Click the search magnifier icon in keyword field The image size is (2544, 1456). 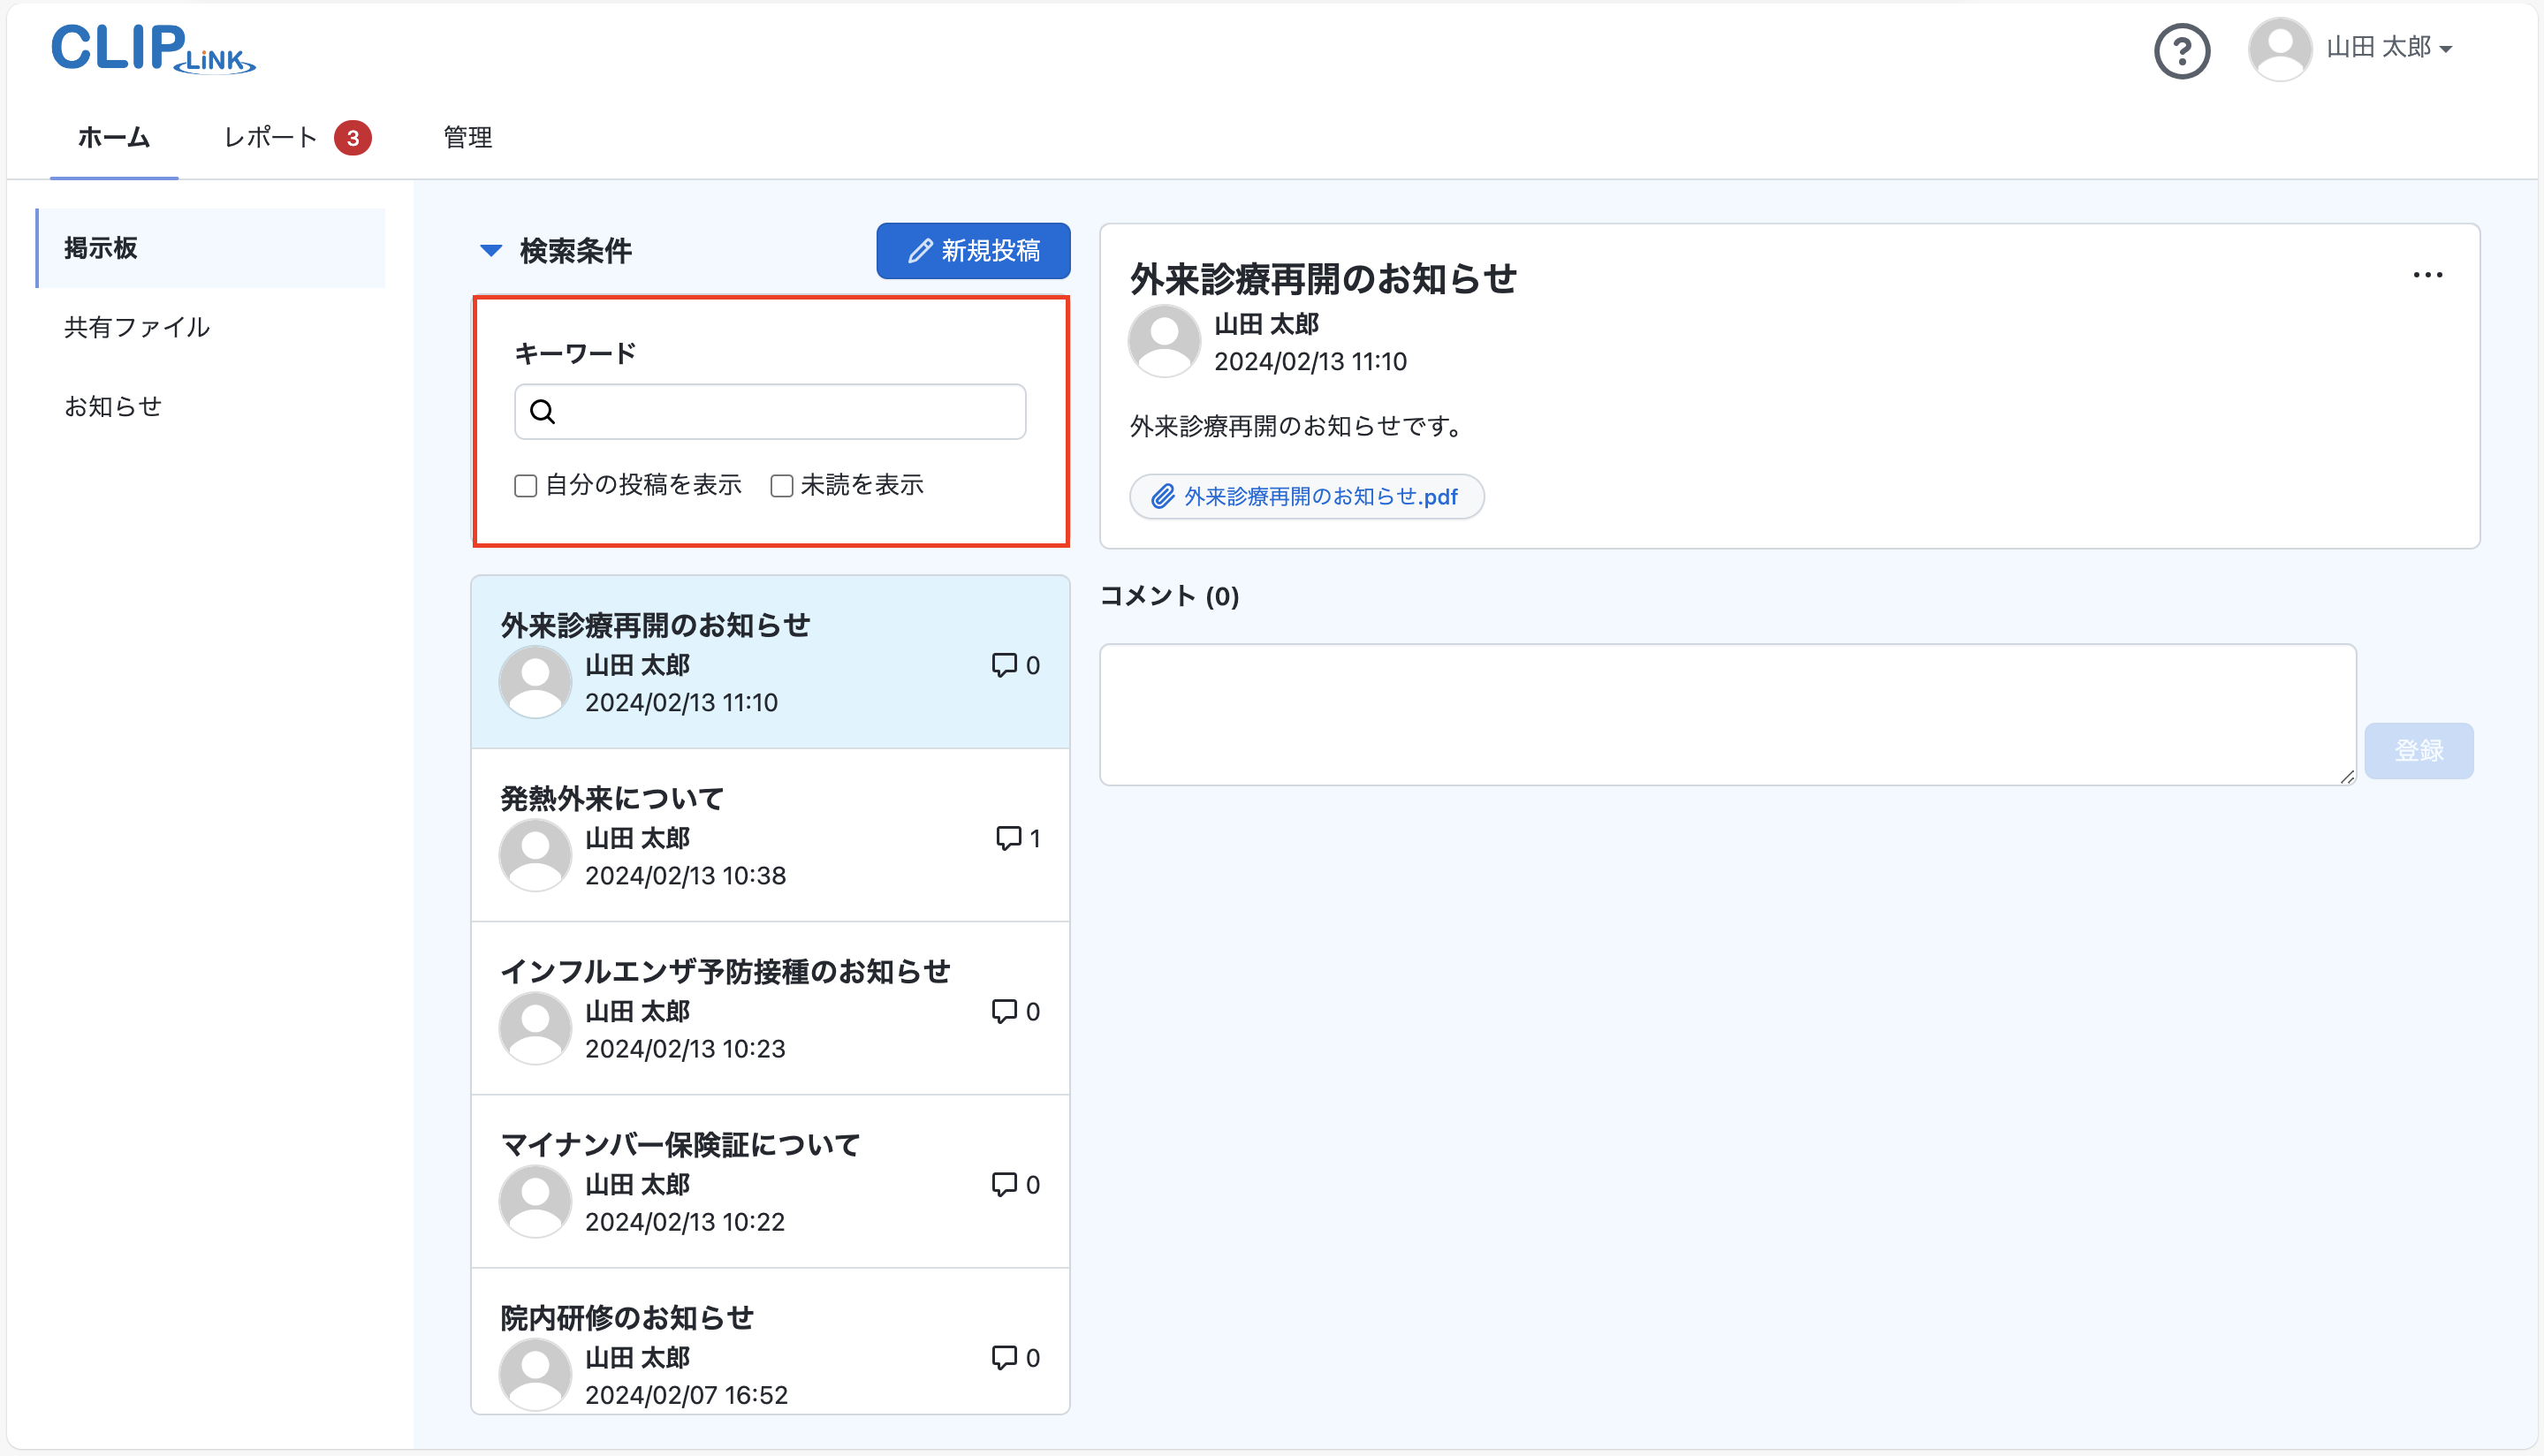pos(542,411)
